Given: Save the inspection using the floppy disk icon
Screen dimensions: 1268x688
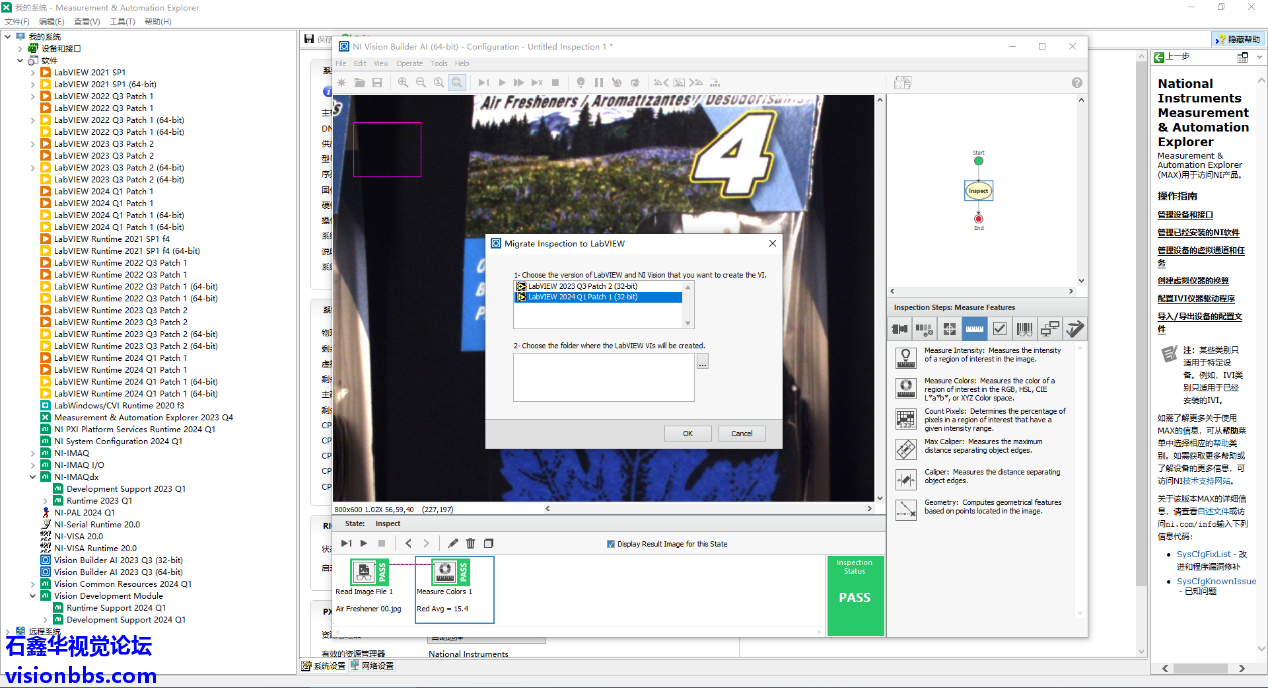Looking at the screenshot, I should coord(377,83).
